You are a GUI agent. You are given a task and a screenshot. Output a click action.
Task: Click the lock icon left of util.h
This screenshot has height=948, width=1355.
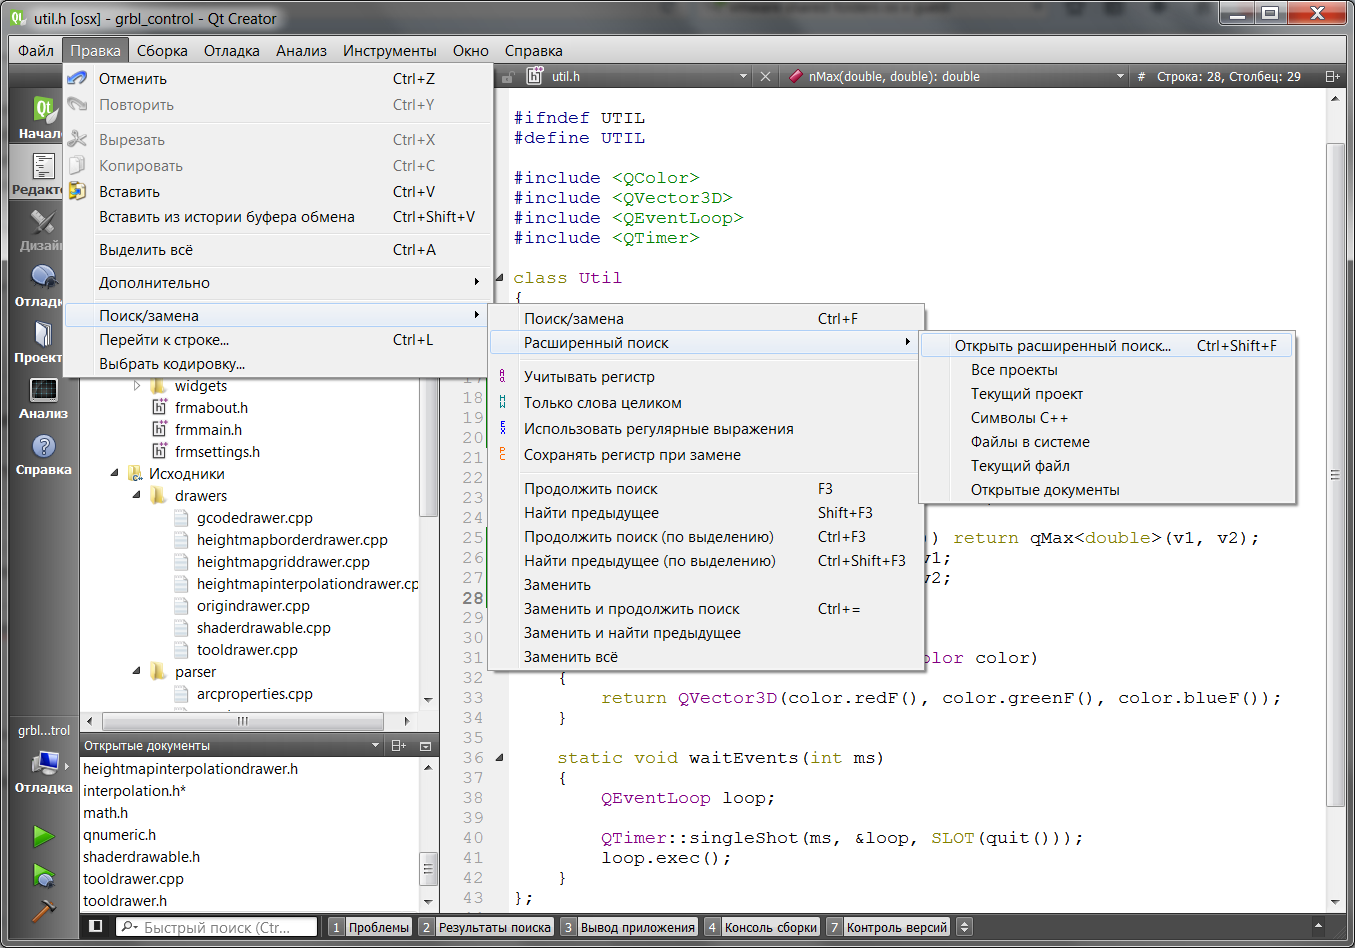tap(508, 77)
